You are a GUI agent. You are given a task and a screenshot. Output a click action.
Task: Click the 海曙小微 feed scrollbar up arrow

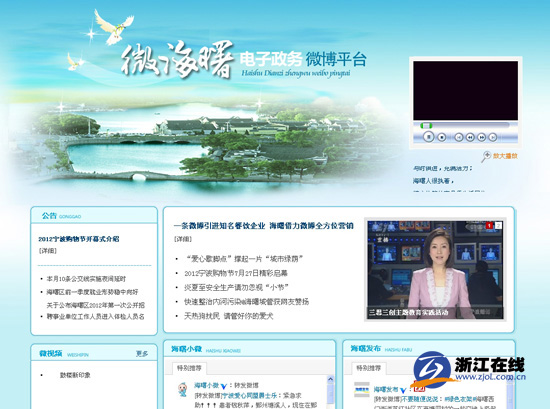(330, 379)
